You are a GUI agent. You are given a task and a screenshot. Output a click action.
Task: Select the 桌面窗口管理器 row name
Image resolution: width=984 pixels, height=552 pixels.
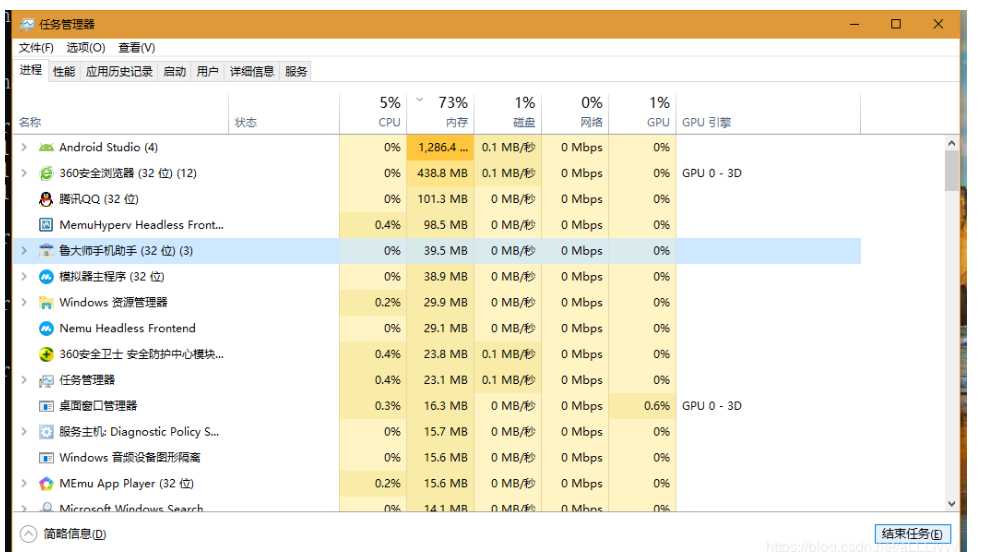click(x=98, y=406)
